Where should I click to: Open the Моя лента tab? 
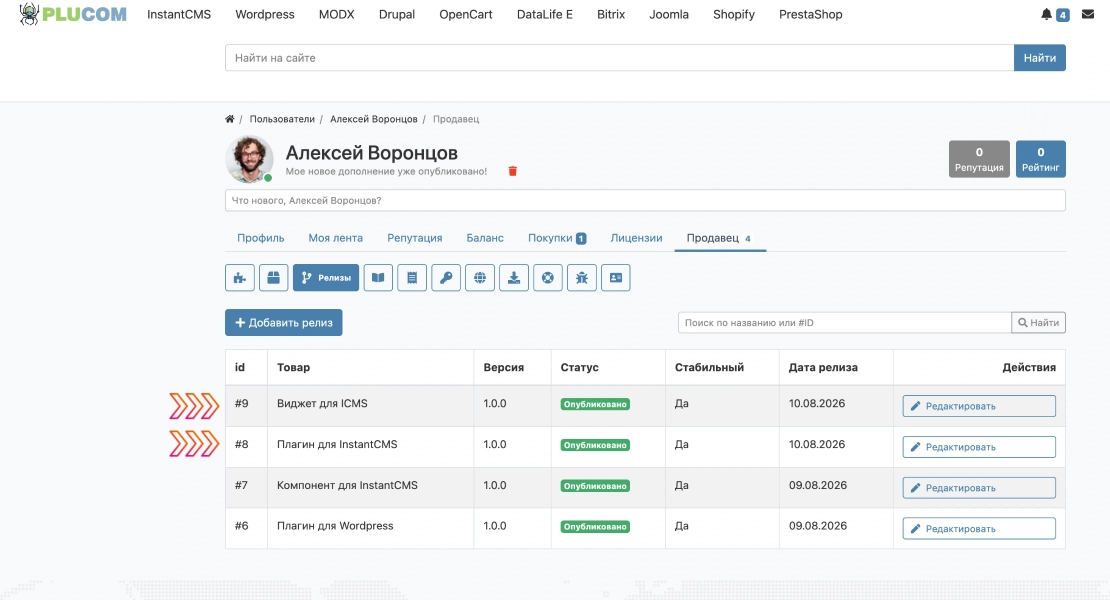coord(336,238)
